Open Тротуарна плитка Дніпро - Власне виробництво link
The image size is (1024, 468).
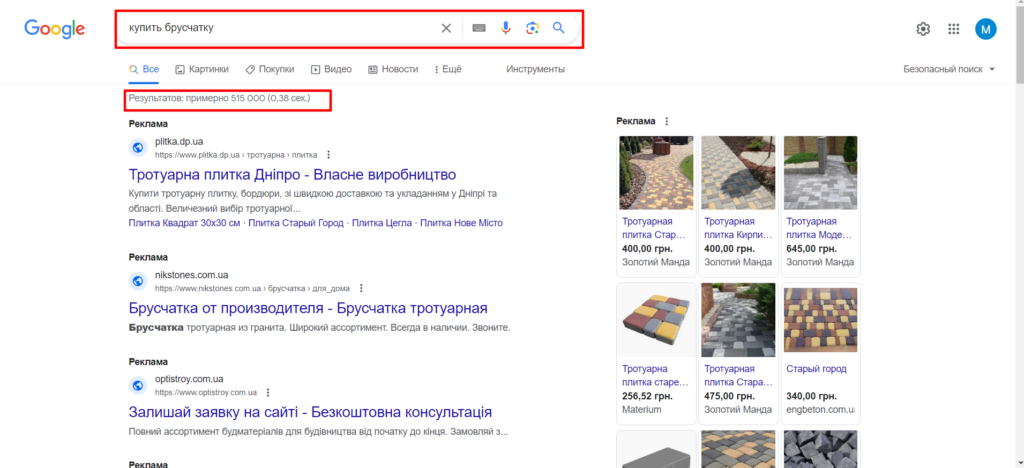tap(293, 175)
